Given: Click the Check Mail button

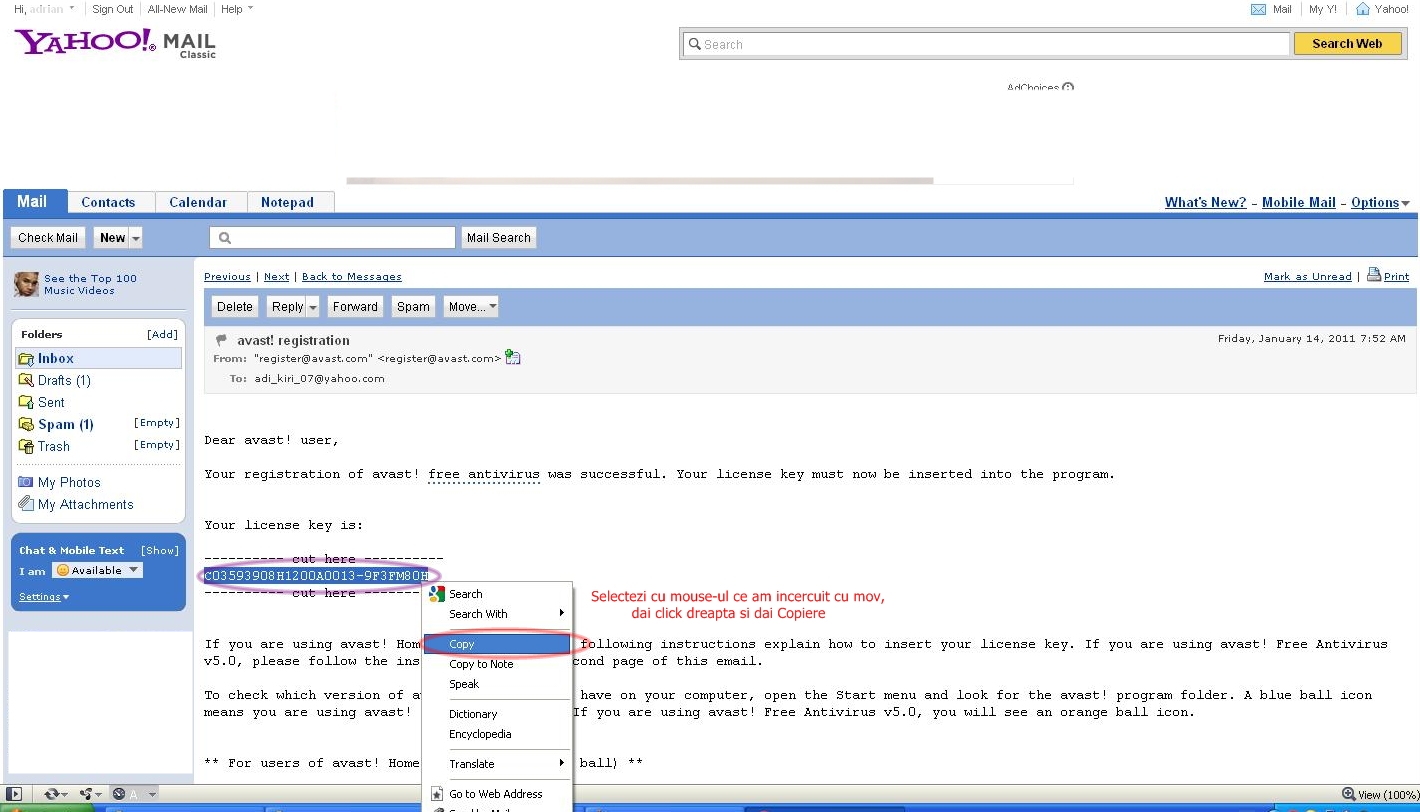Looking at the screenshot, I should [48, 238].
